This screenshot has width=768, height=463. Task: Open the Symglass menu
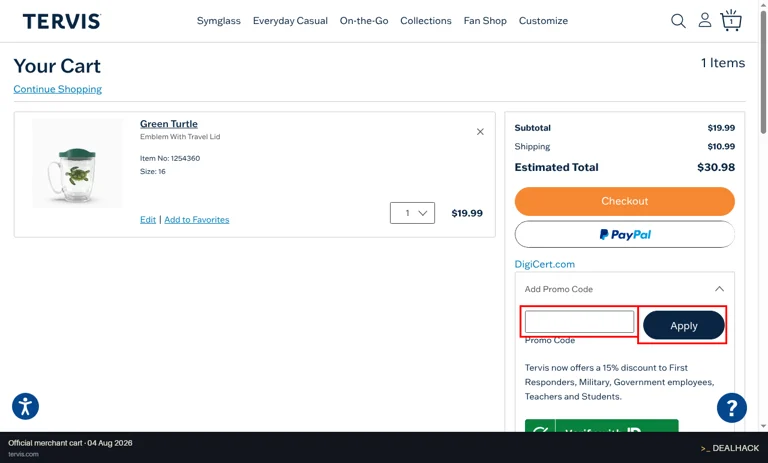pyautogui.click(x=218, y=21)
